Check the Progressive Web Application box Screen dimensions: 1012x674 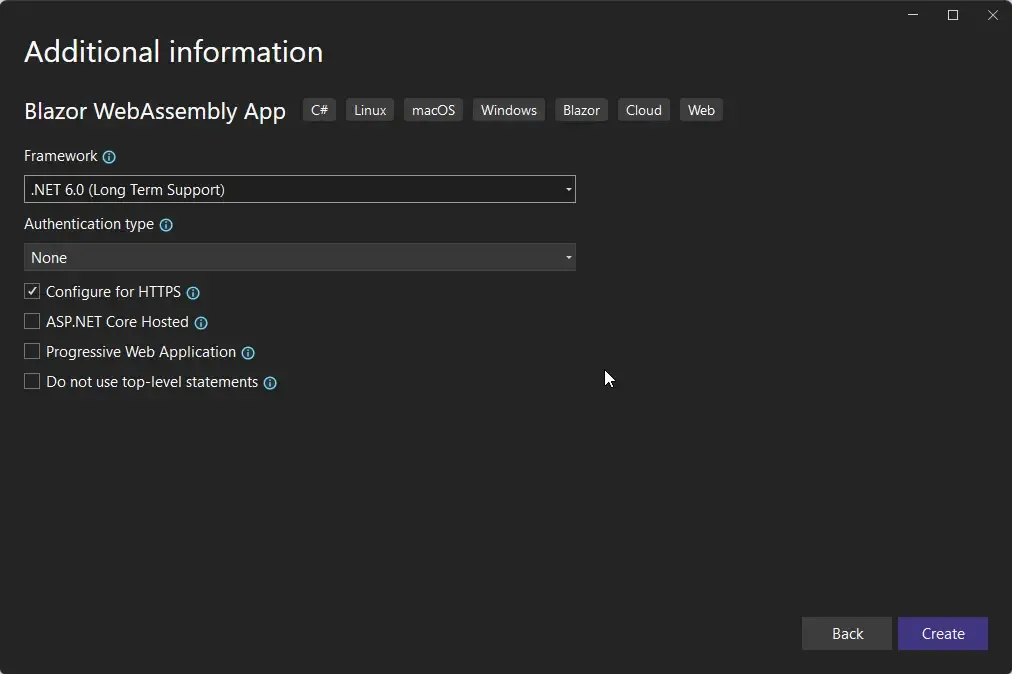[31, 351]
